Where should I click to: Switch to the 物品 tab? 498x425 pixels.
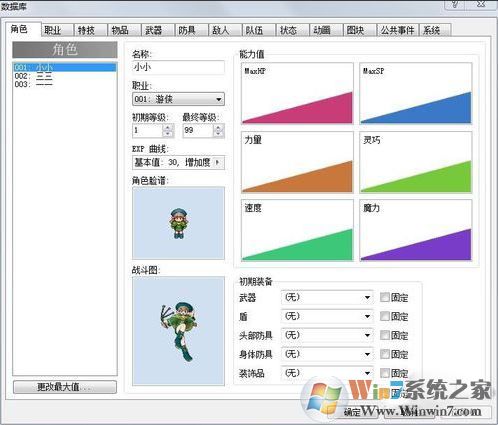(124, 30)
